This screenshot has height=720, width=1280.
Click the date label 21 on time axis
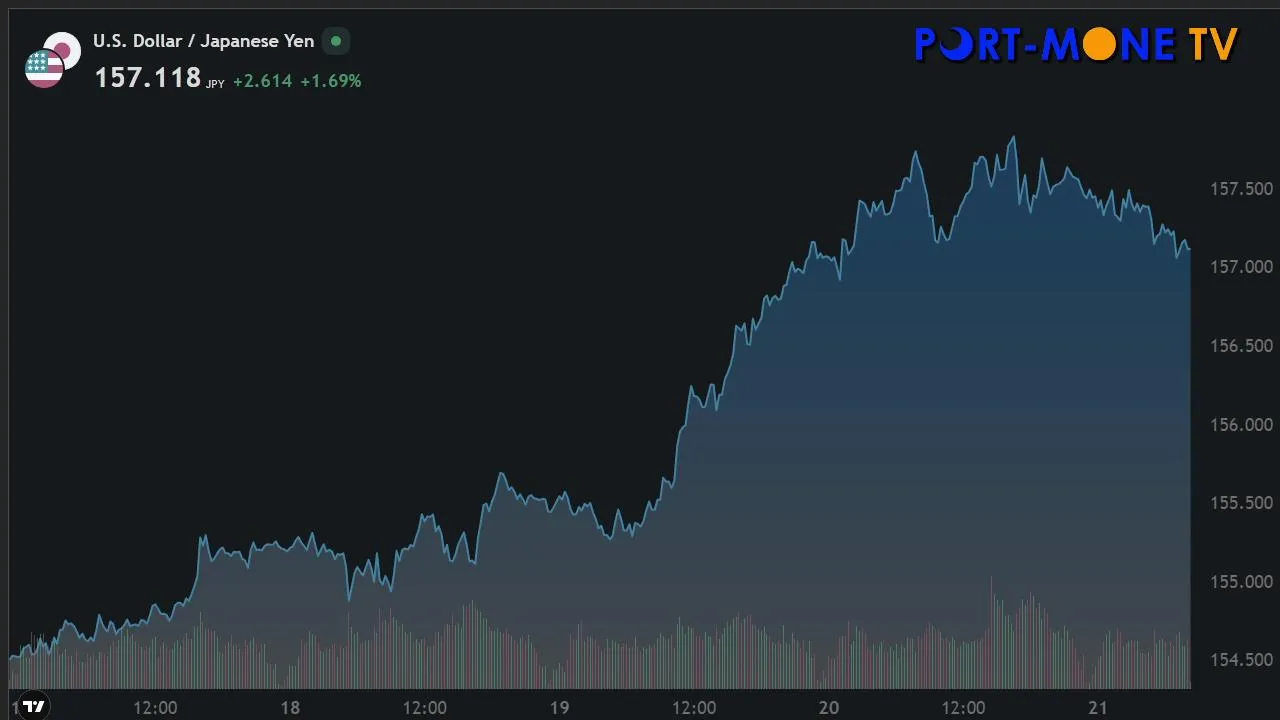tap(1098, 708)
